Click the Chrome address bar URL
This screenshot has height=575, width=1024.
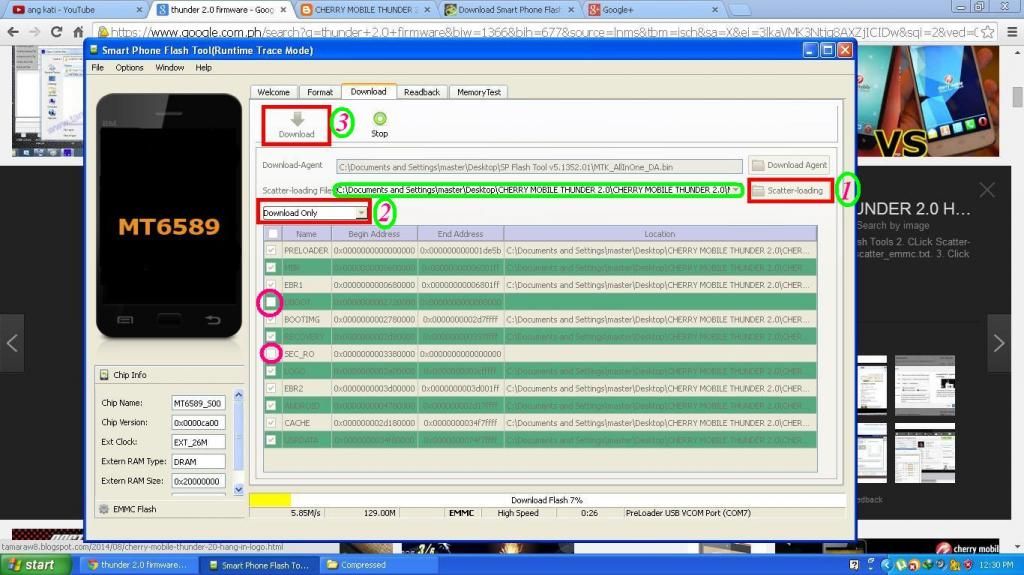point(542,31)
